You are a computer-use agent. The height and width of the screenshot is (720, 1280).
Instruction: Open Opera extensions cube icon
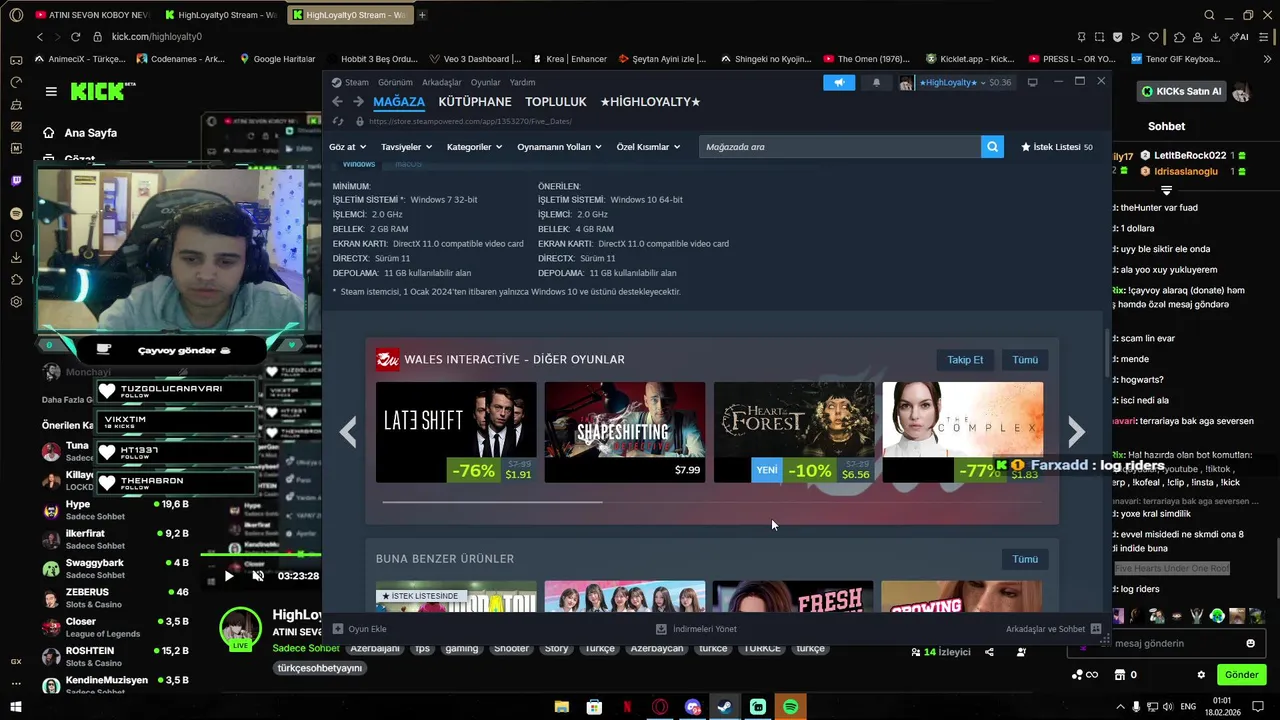(1180, 37)
